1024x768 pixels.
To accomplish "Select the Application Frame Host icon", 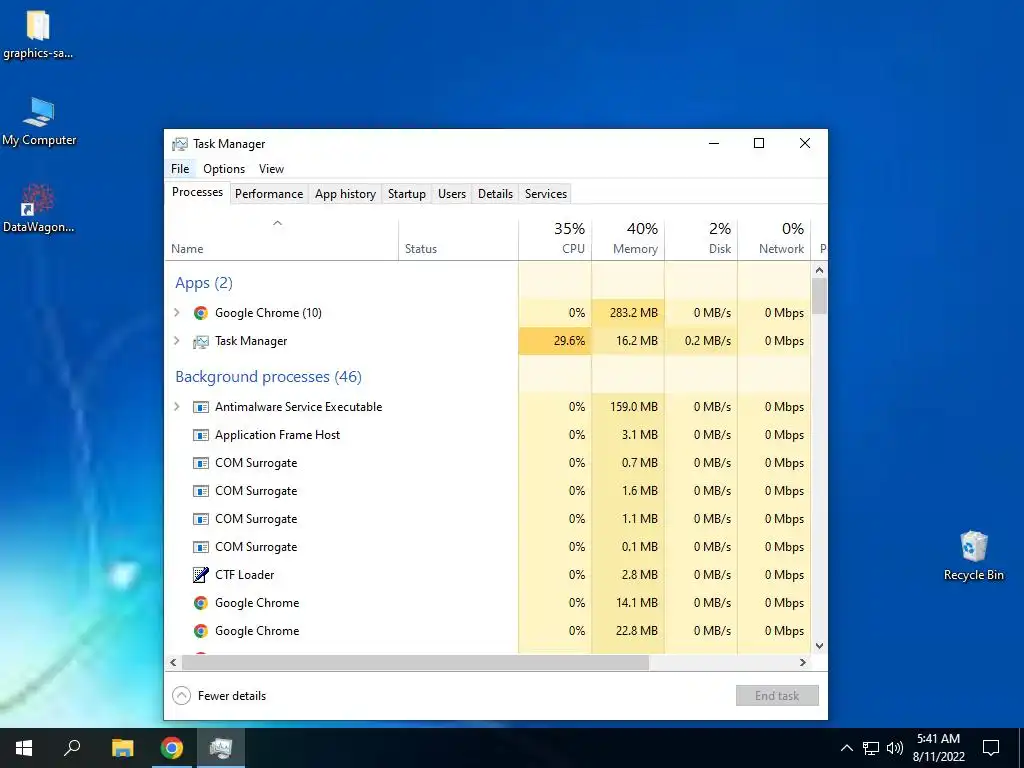I will click(200, 435).
